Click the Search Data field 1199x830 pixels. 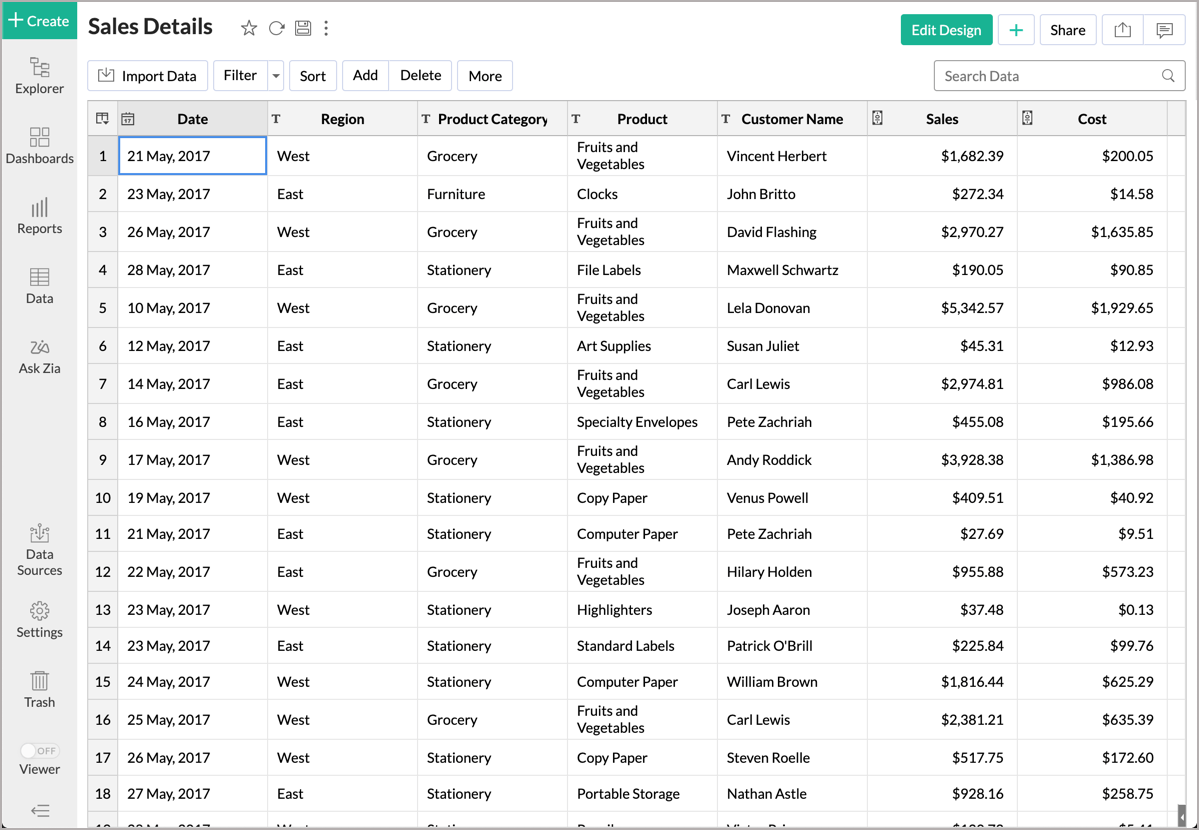[x=1059, y=76]
